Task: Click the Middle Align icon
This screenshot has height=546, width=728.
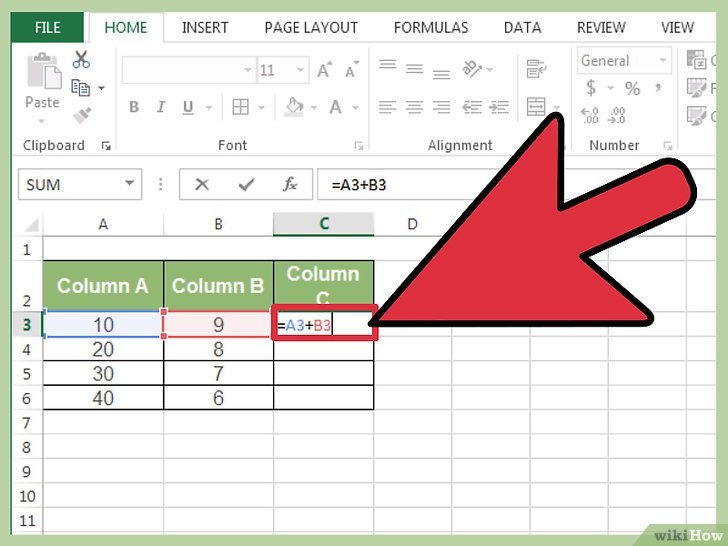Action: pyautogui.click(x=415, y=69)
